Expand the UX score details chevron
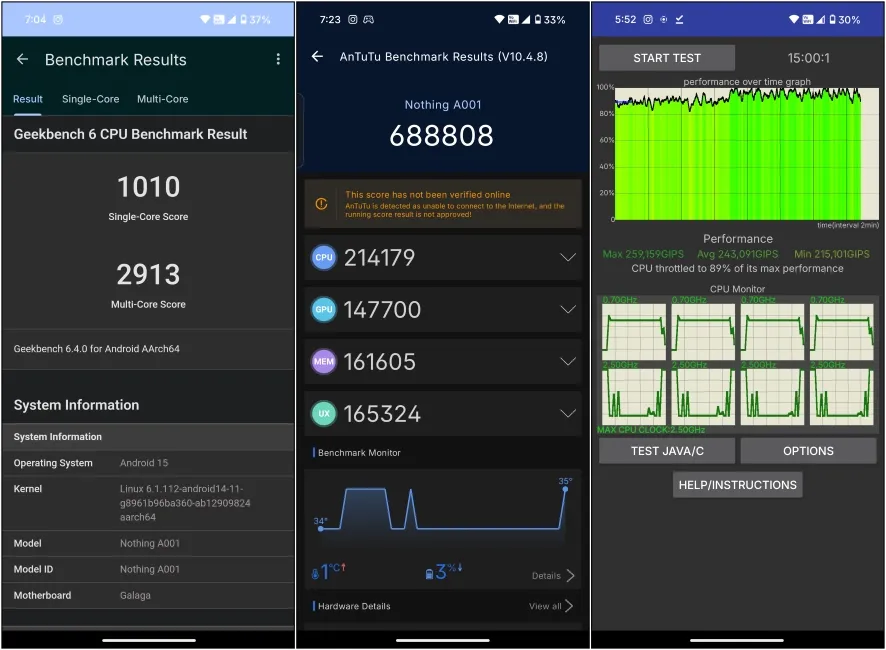The height and width of the screenshot is (650, 886). pos(568,413)
